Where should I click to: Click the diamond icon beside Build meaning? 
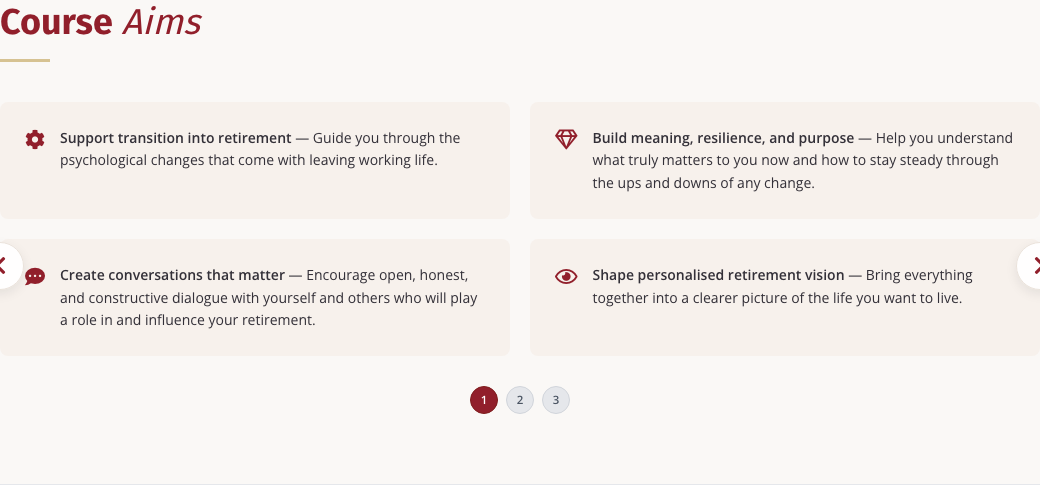(566, 139)
